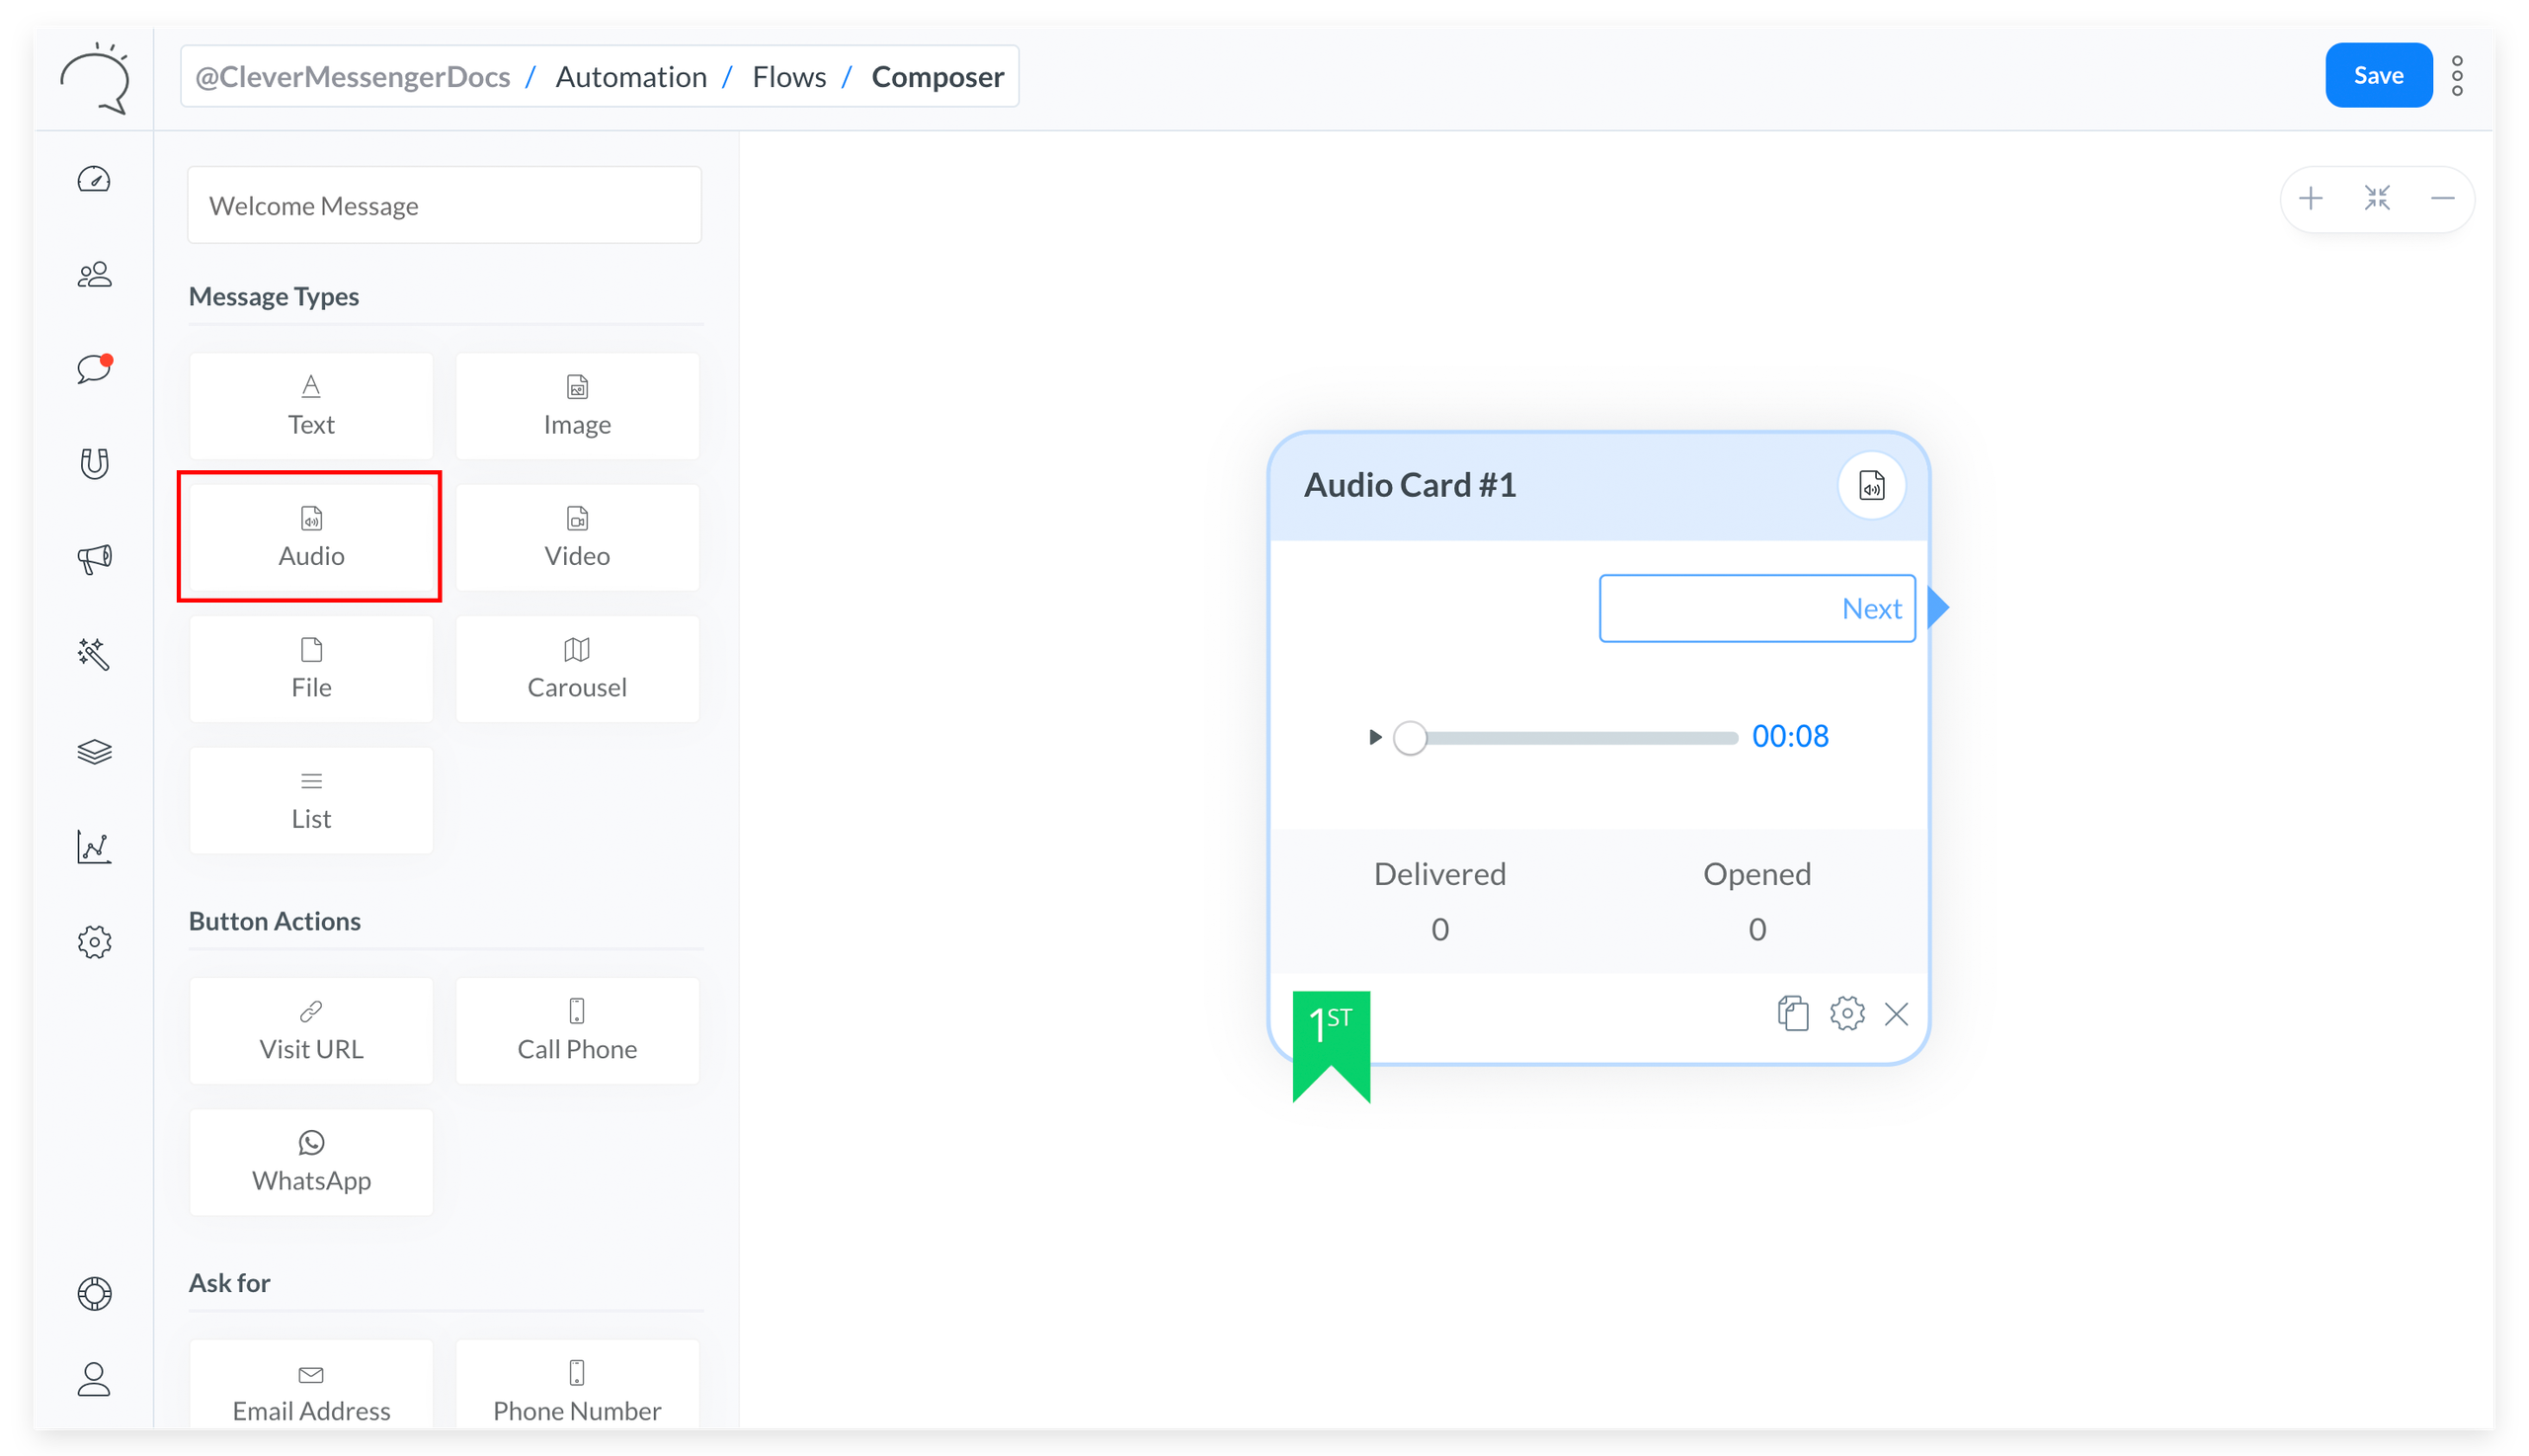
Task: Open the magic wand automation icon
Action: (94, 654)
